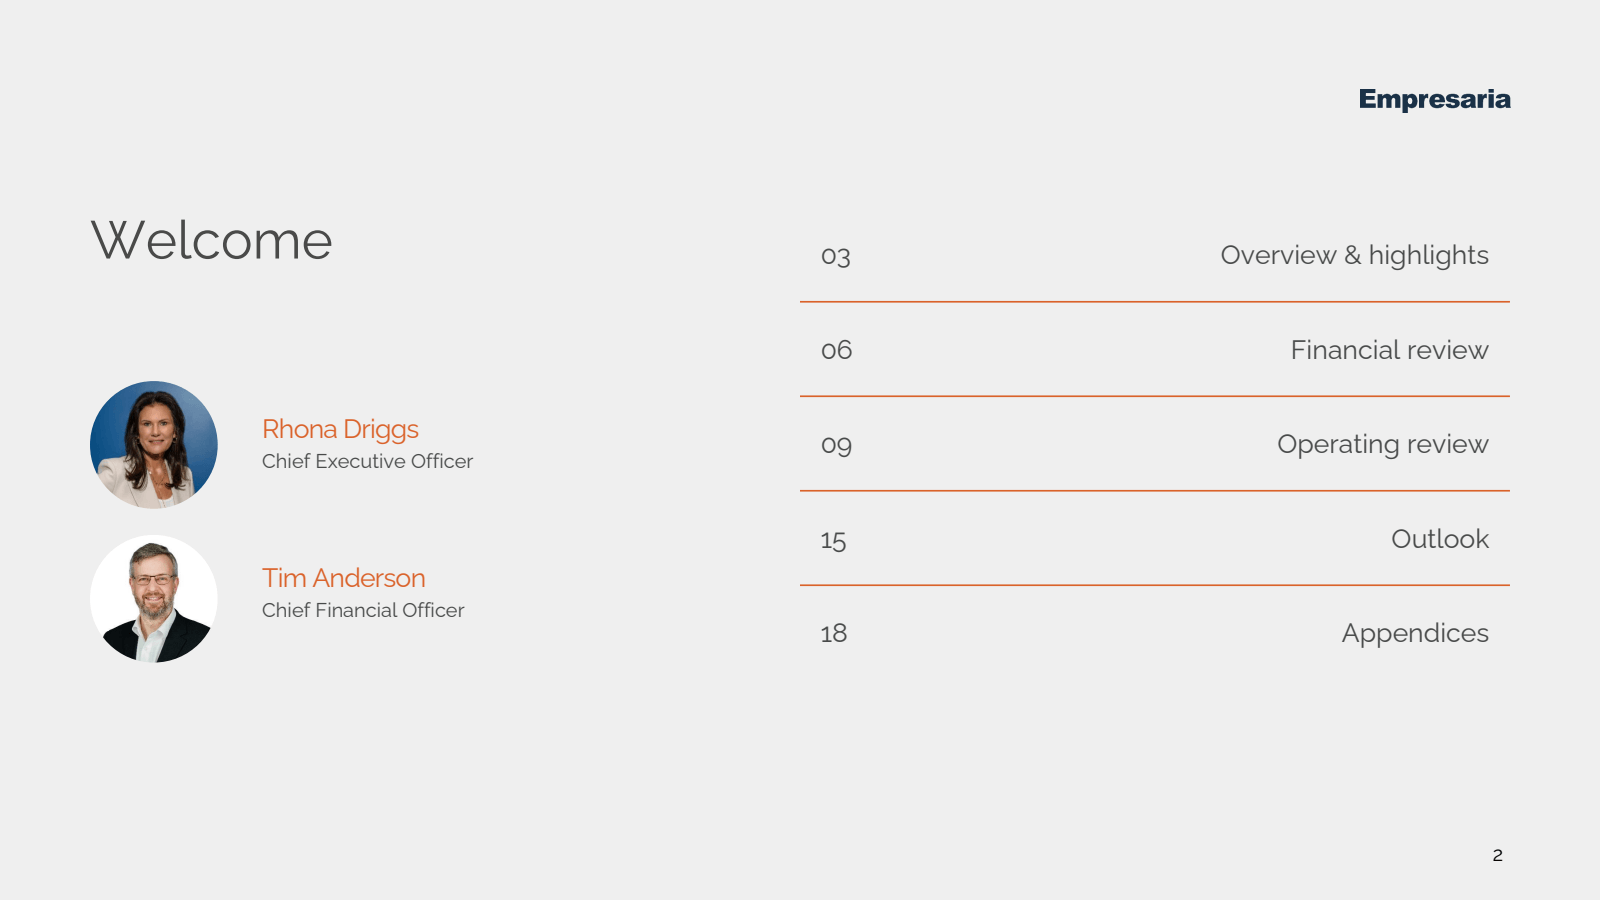Screen dimensions: 1600x900
Task: Click the slide number 2
Action: (1497, 855)
